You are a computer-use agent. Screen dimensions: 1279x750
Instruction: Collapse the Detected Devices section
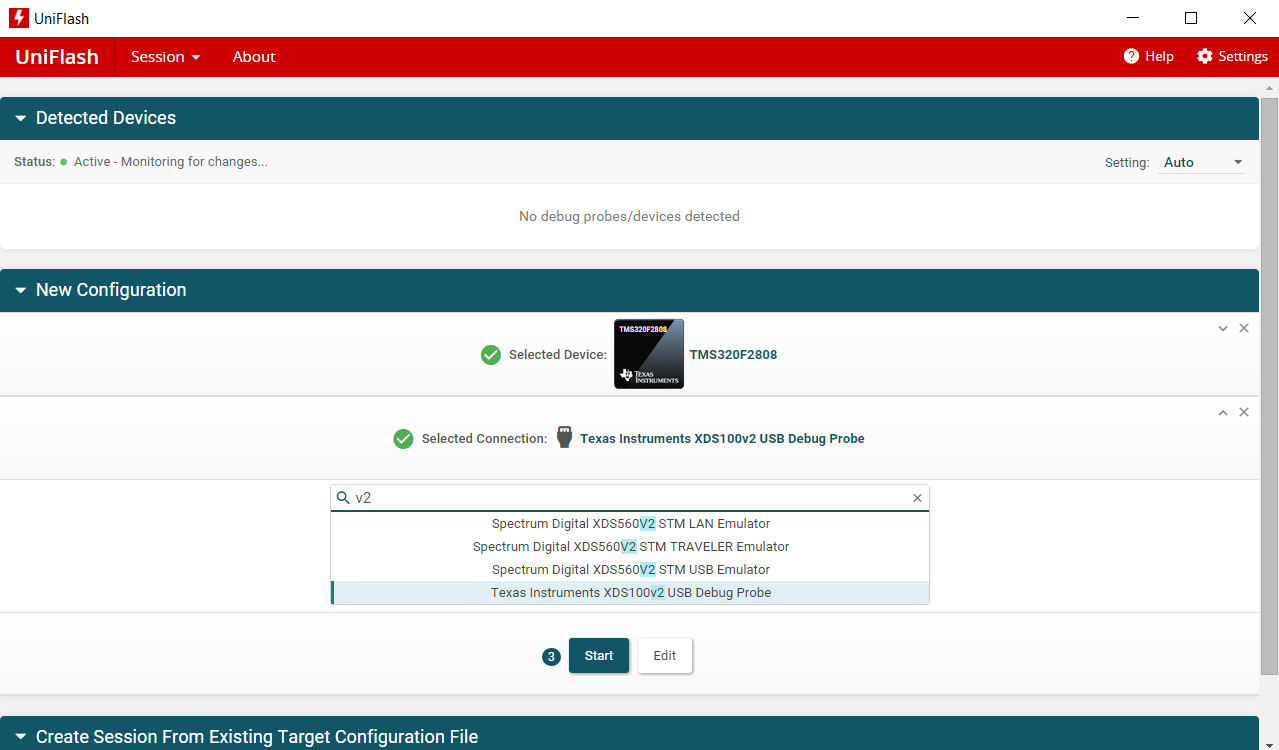click(x=21, y=118)
